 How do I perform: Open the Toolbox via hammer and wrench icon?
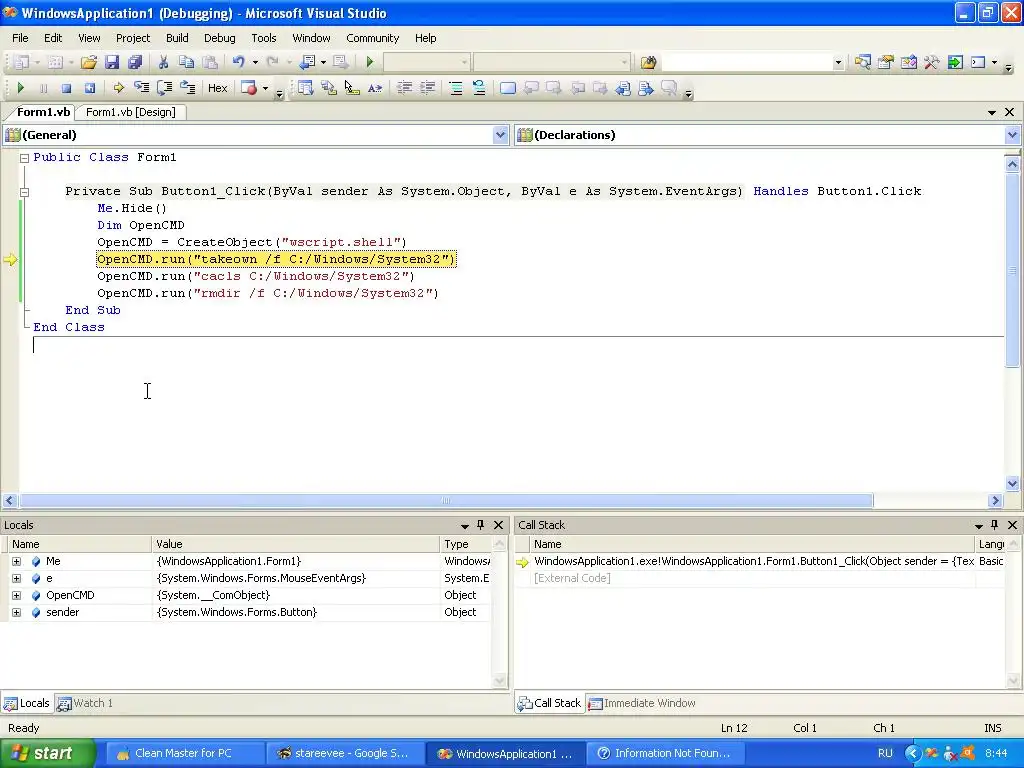tap(932, 62)
